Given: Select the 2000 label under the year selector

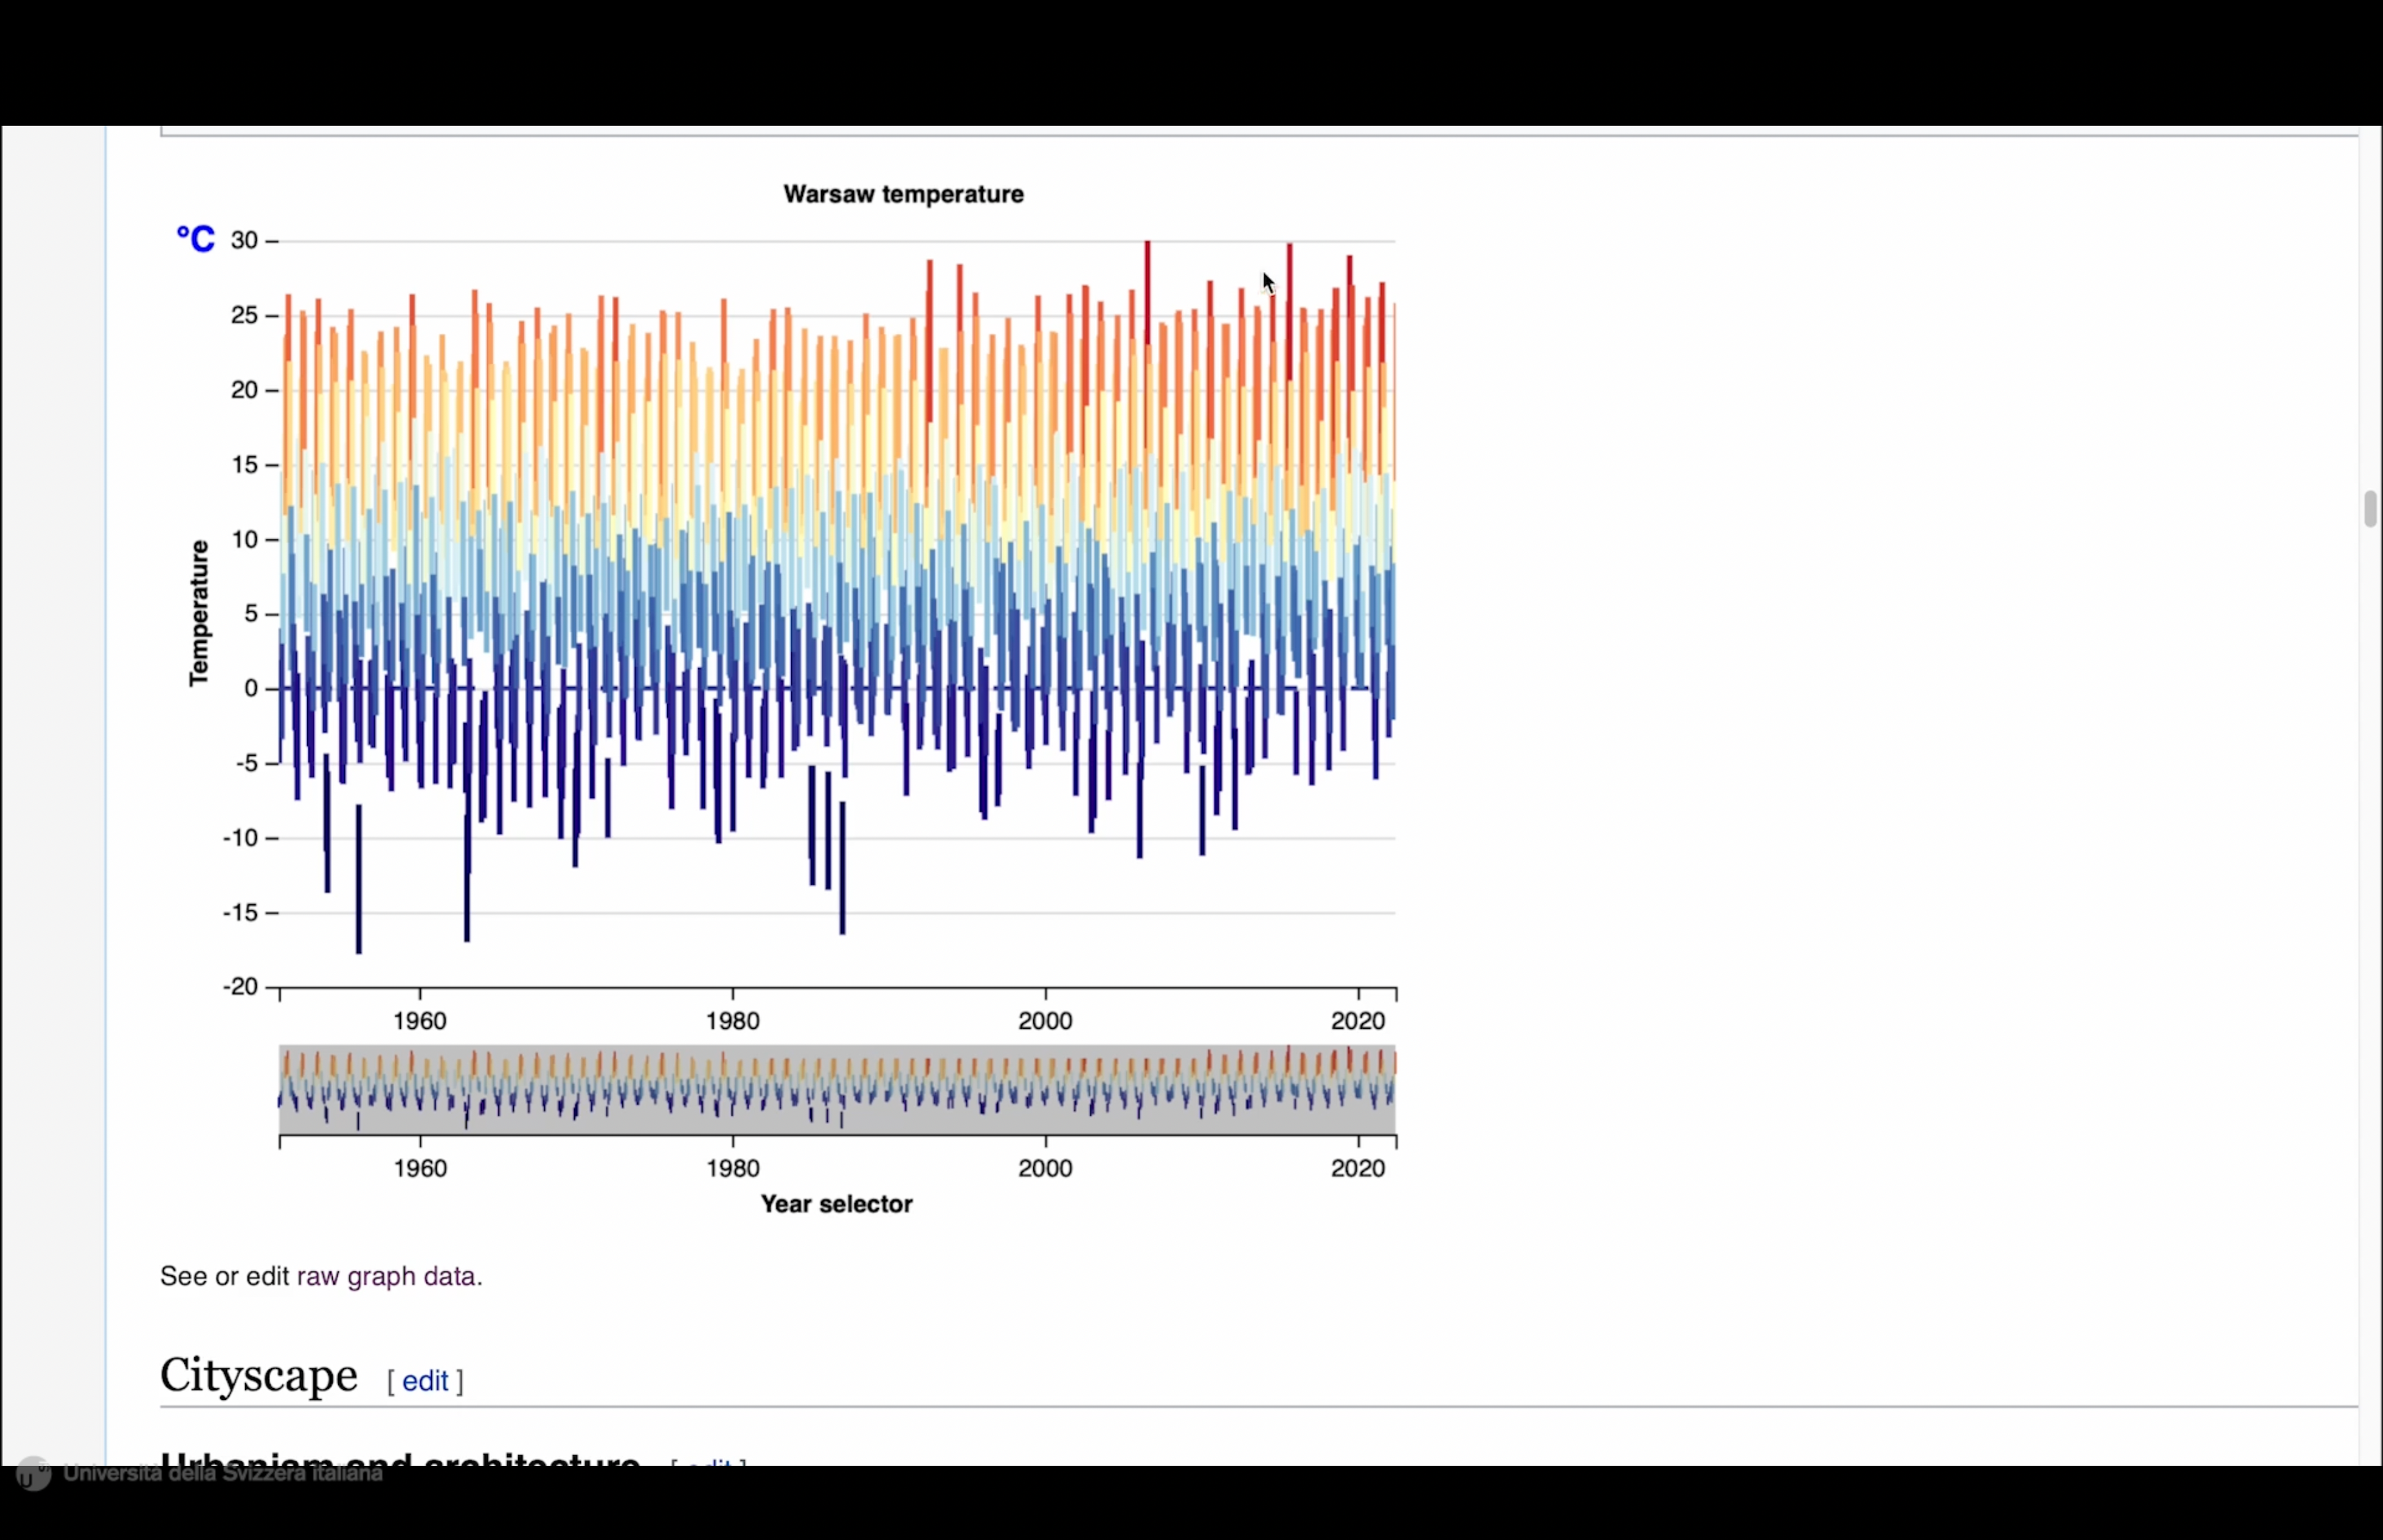Looking at the screenshot, I should point(1045,1168).
